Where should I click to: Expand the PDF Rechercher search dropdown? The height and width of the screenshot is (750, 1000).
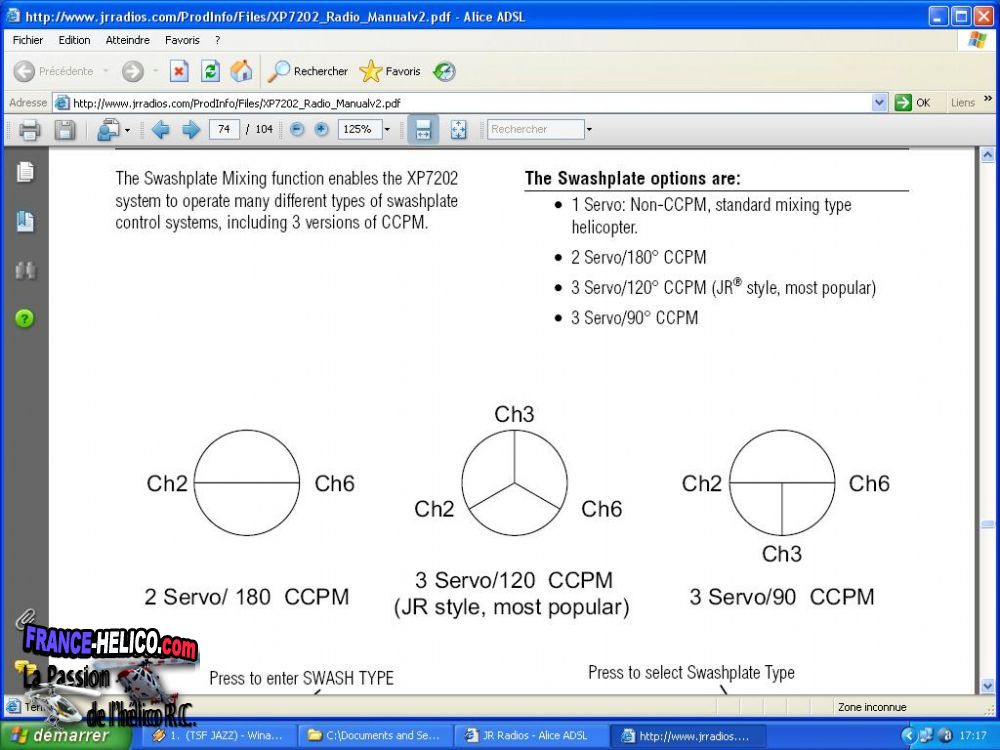pos(589,129)
